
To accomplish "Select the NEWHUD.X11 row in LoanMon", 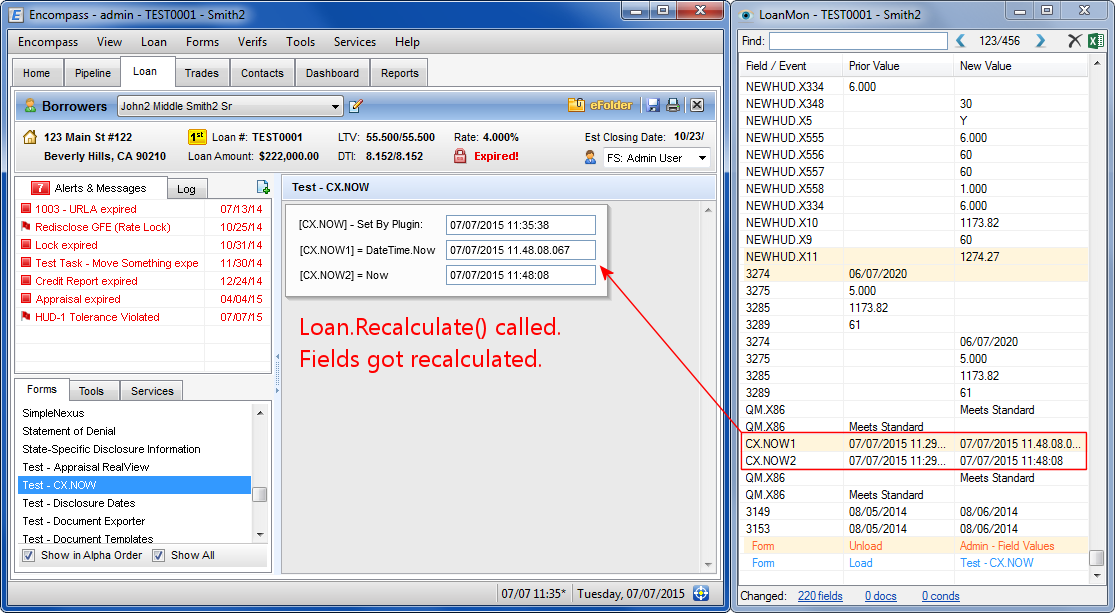I will 914,257.
